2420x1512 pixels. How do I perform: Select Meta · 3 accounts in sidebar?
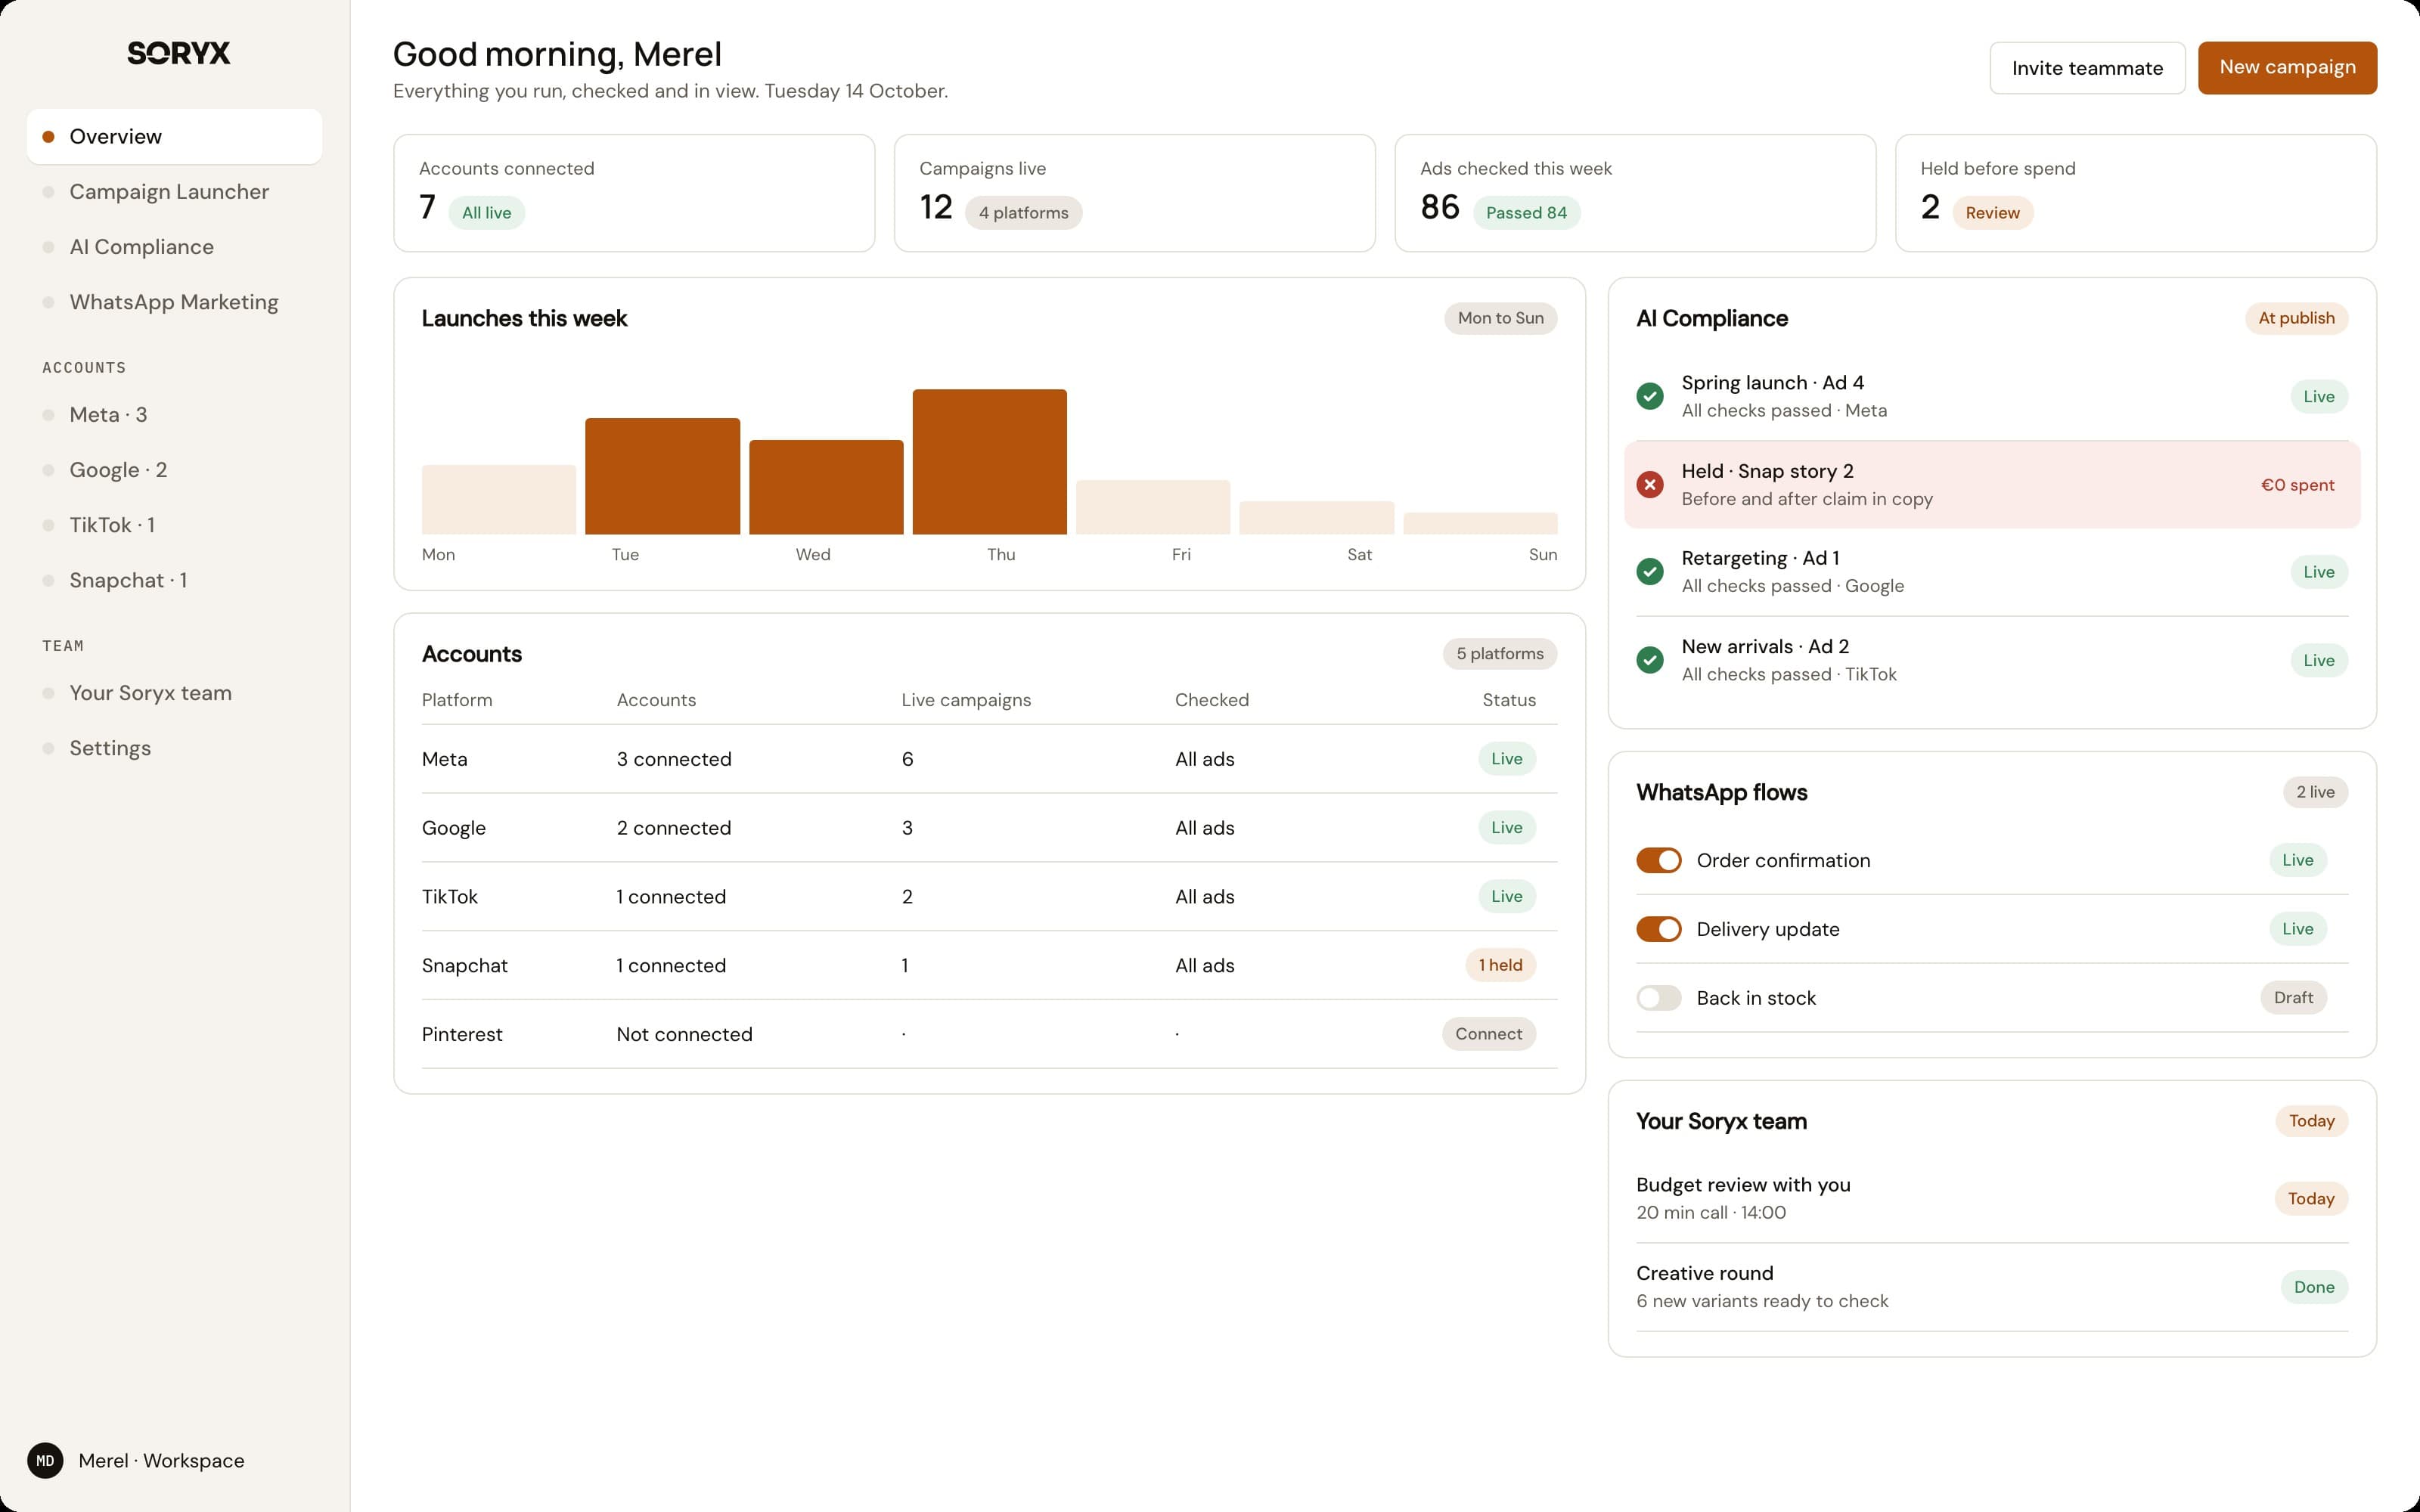pyautogui.click(x=174, y=414)
